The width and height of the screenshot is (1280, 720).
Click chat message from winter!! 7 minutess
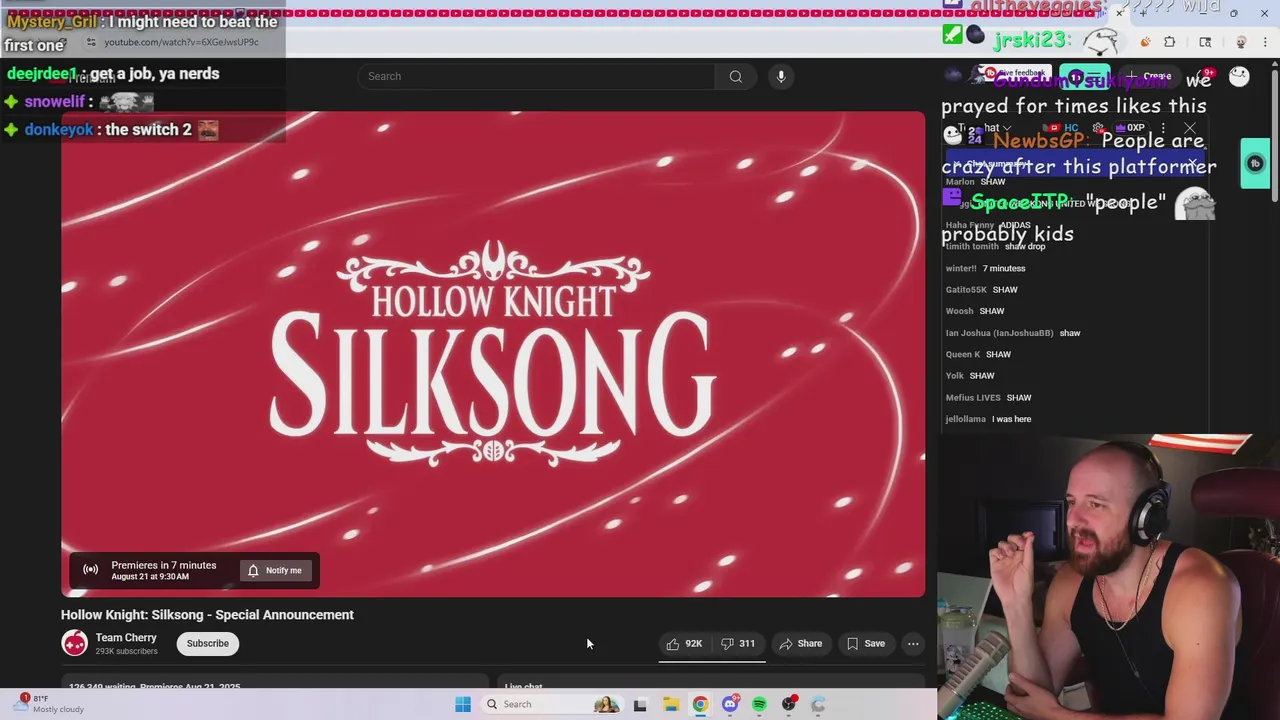pyautogui.click(x=985, y=268)
